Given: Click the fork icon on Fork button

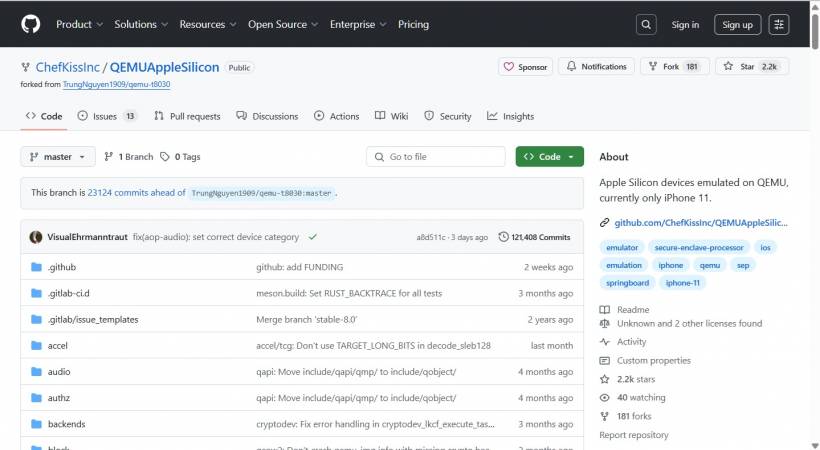Looking at the screenshot, I should tap(653, 66).
